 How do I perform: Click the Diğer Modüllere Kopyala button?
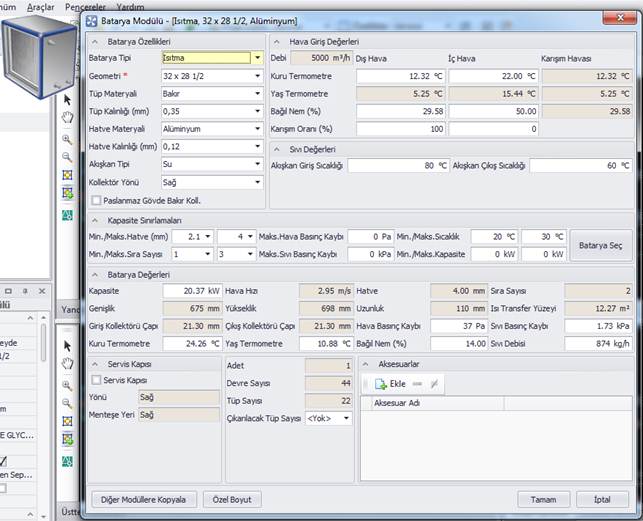click(143, 499)
